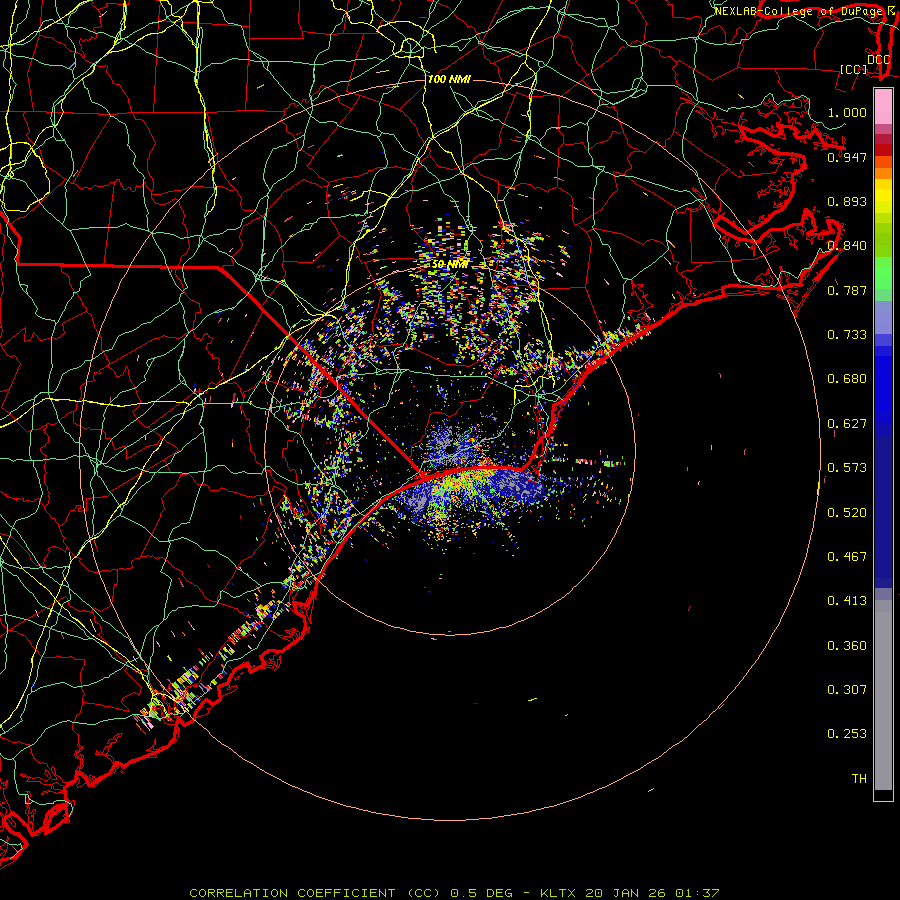Click the 50 NMI range ring label
The height and width of the screenshot is (900, 900).
pos(449,265)
